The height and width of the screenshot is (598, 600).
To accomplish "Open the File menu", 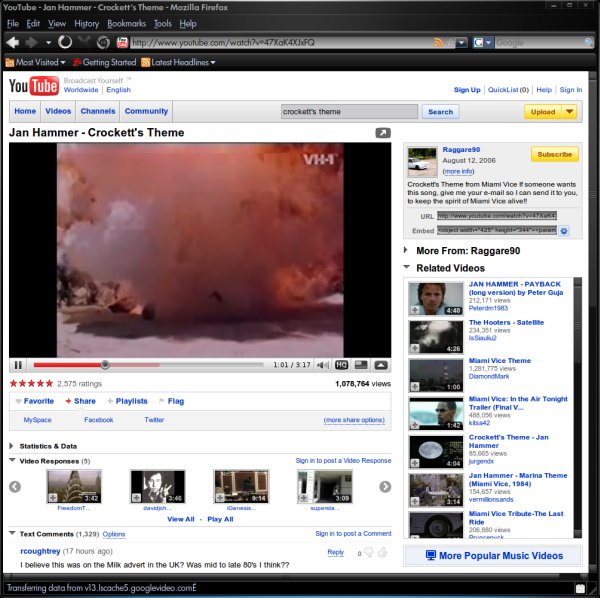I will 13,24.
